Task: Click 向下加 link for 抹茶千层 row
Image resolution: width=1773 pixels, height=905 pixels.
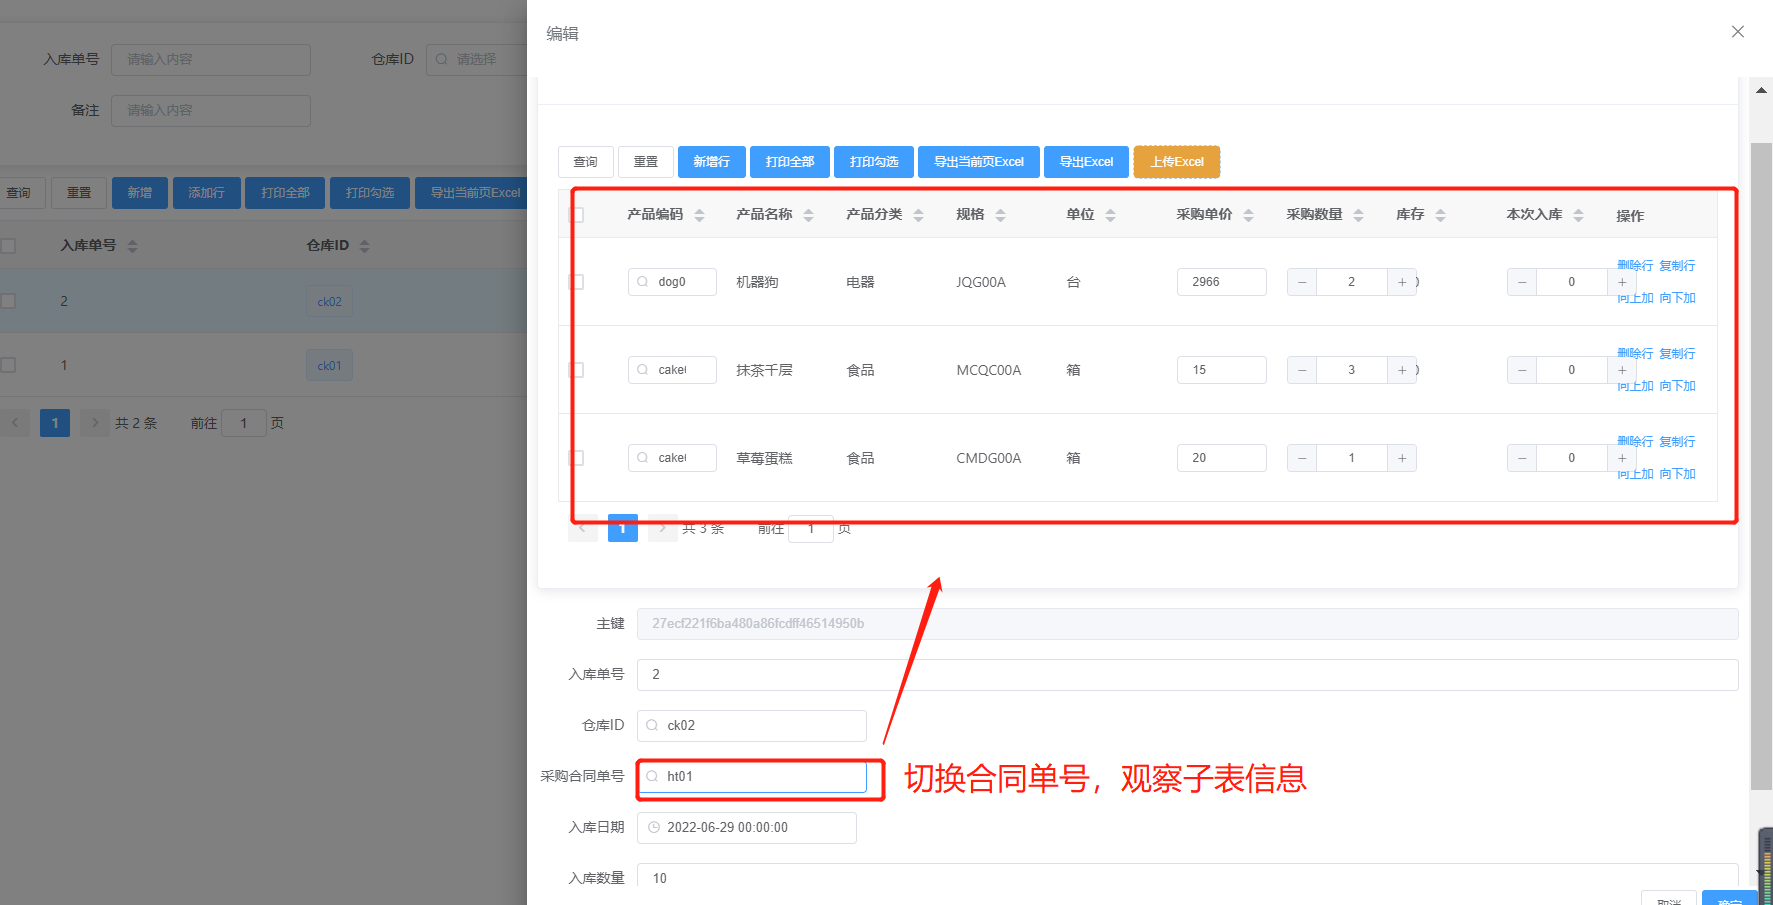Action: [1677, 386]
